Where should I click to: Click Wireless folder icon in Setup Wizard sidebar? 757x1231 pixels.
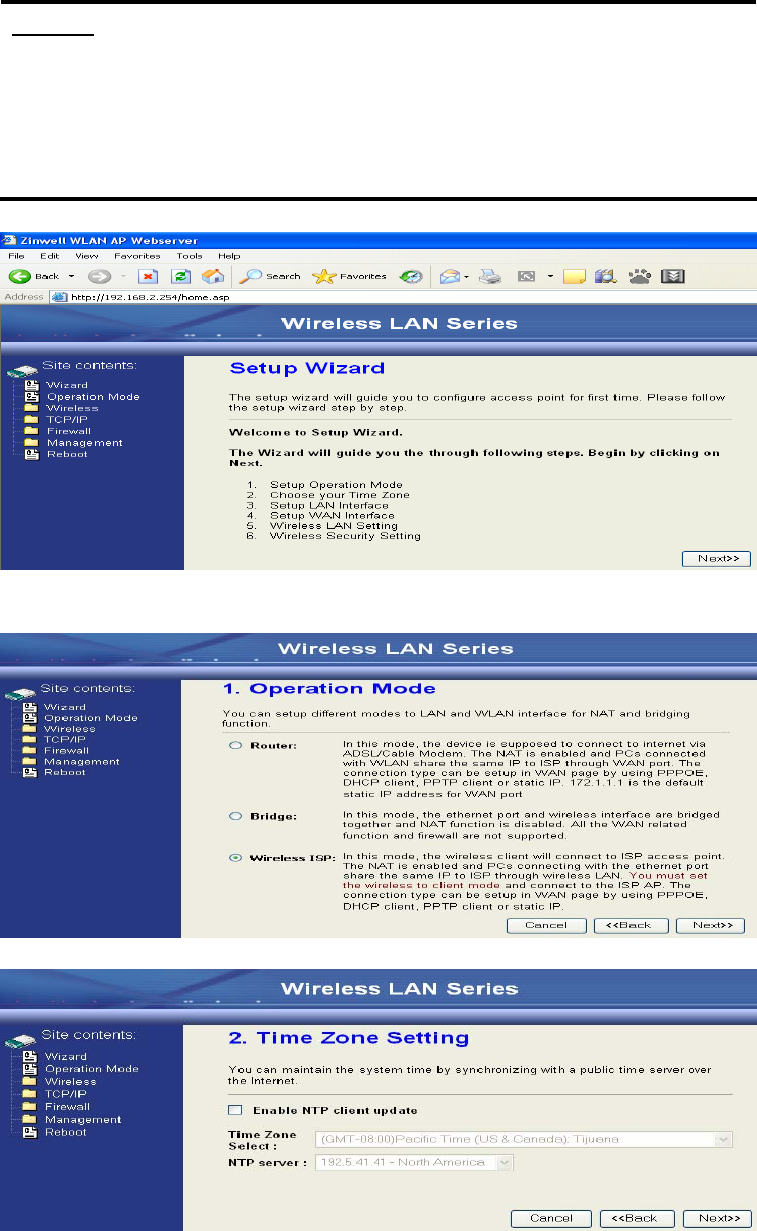[x=32, y=408]
